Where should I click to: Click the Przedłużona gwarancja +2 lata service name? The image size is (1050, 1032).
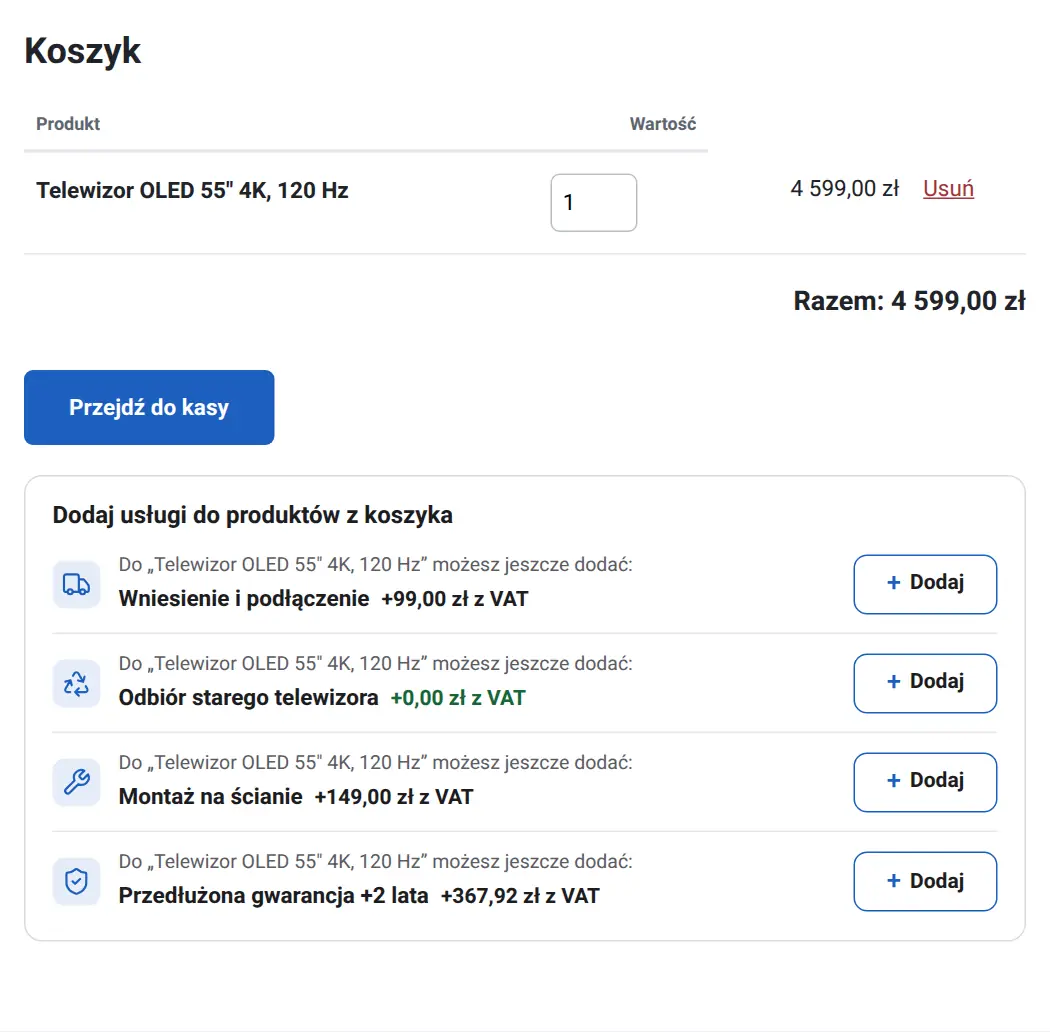273,896
